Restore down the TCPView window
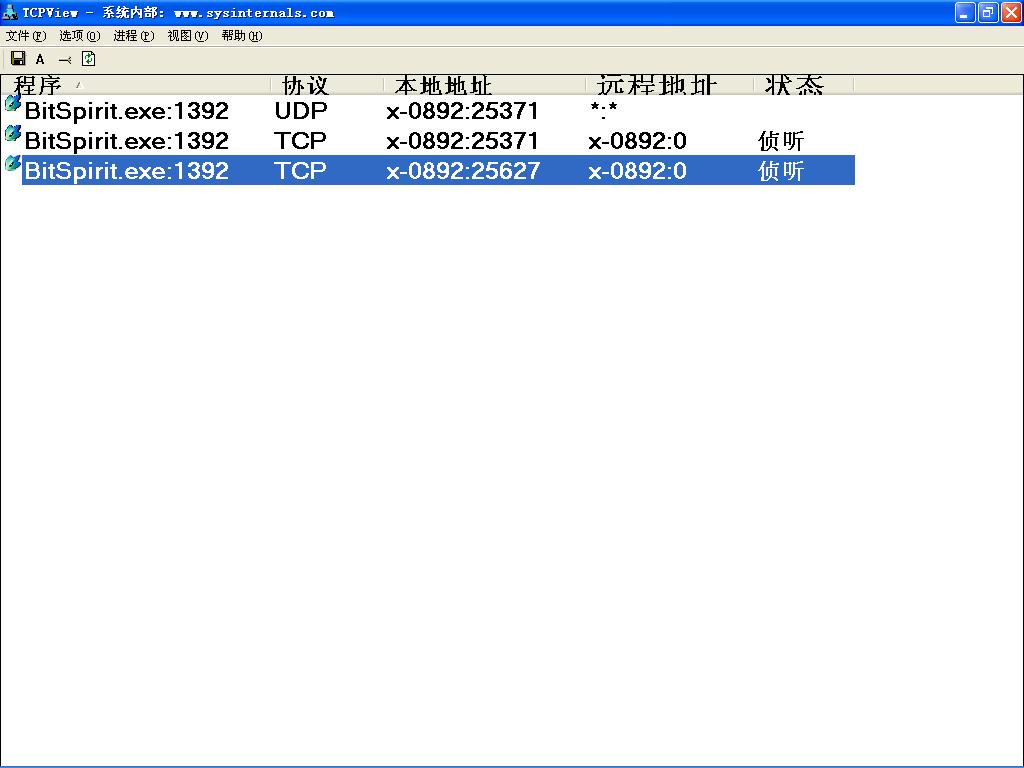The width and height of the screenshot is (1024, 768). coord(988,12)
